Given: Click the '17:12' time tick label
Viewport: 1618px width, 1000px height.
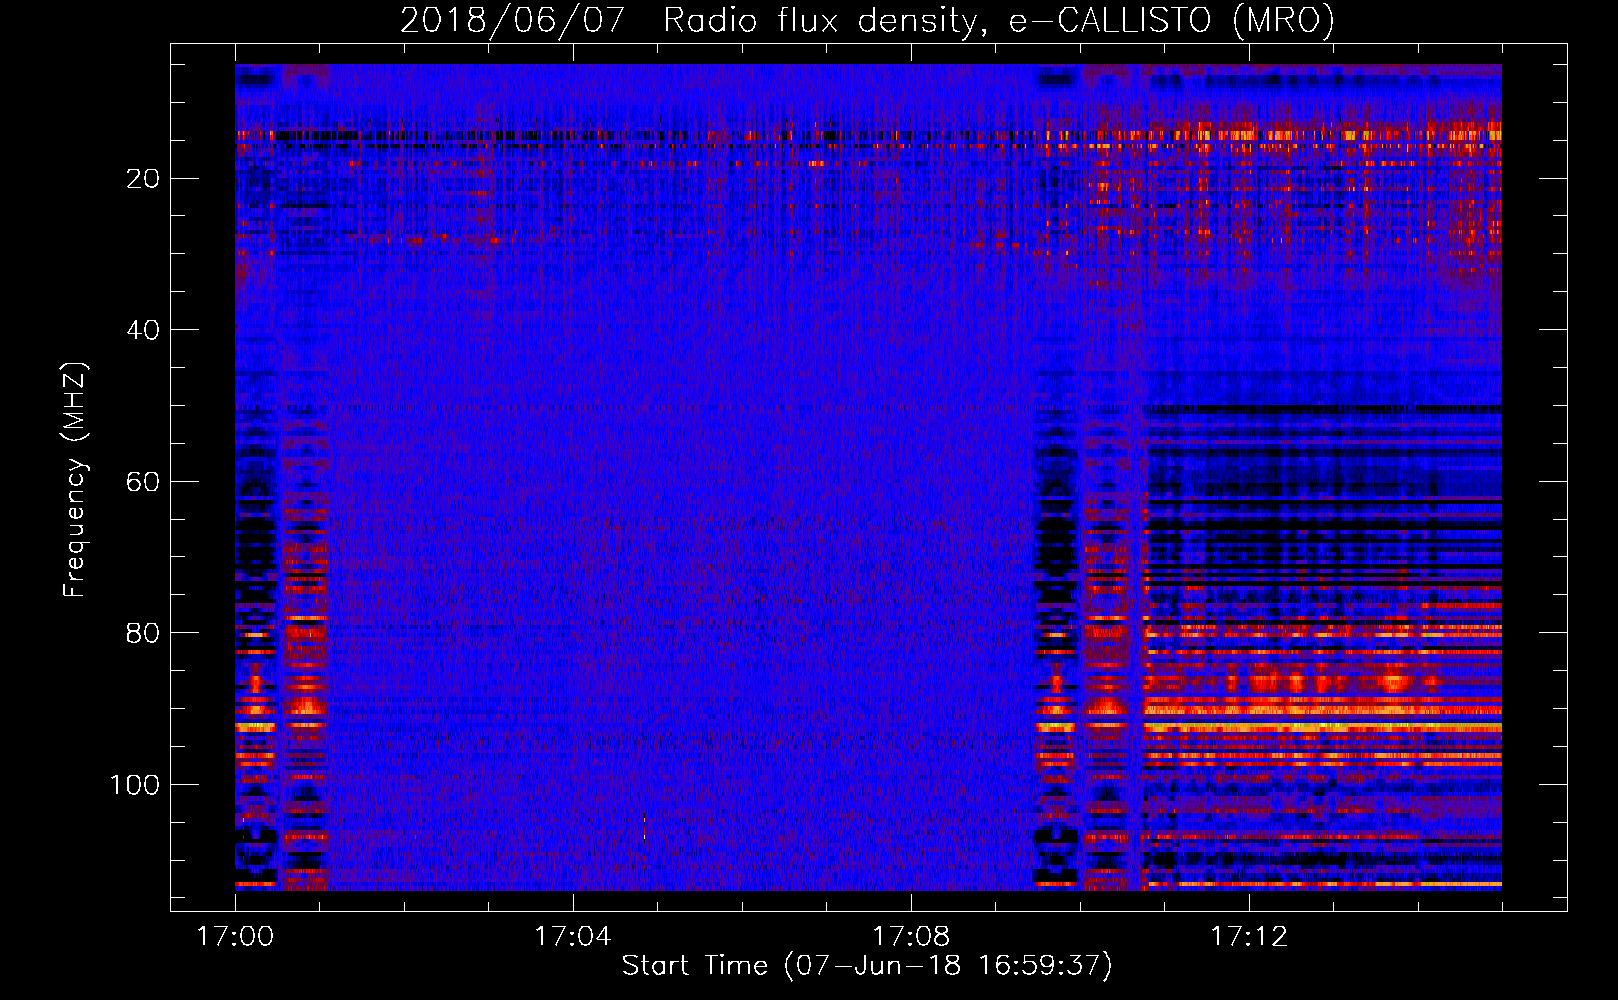Looking at the screenshot, I should point(1249,937).
